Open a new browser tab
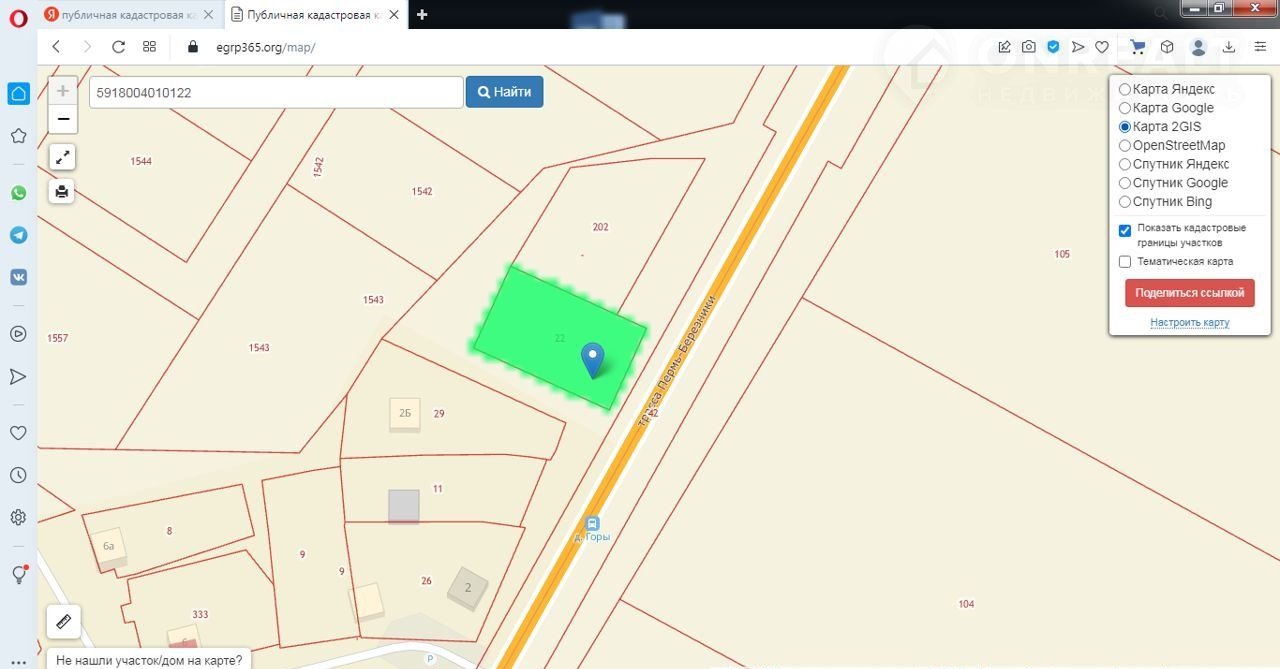 (x=422, y=14)
